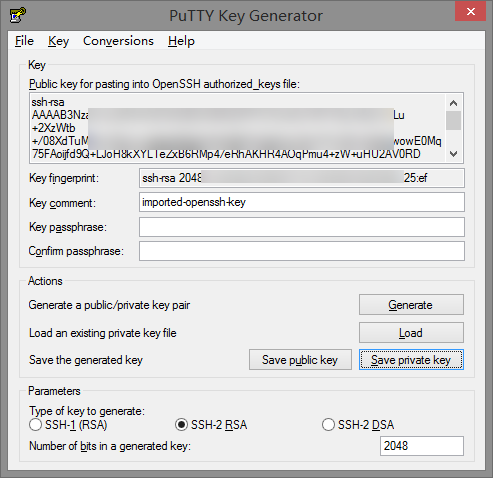Image resolution: width=493 pixels, height=478 pixels.
Task: Click the public key box scroll down arrow
Action: pos(453,154)
